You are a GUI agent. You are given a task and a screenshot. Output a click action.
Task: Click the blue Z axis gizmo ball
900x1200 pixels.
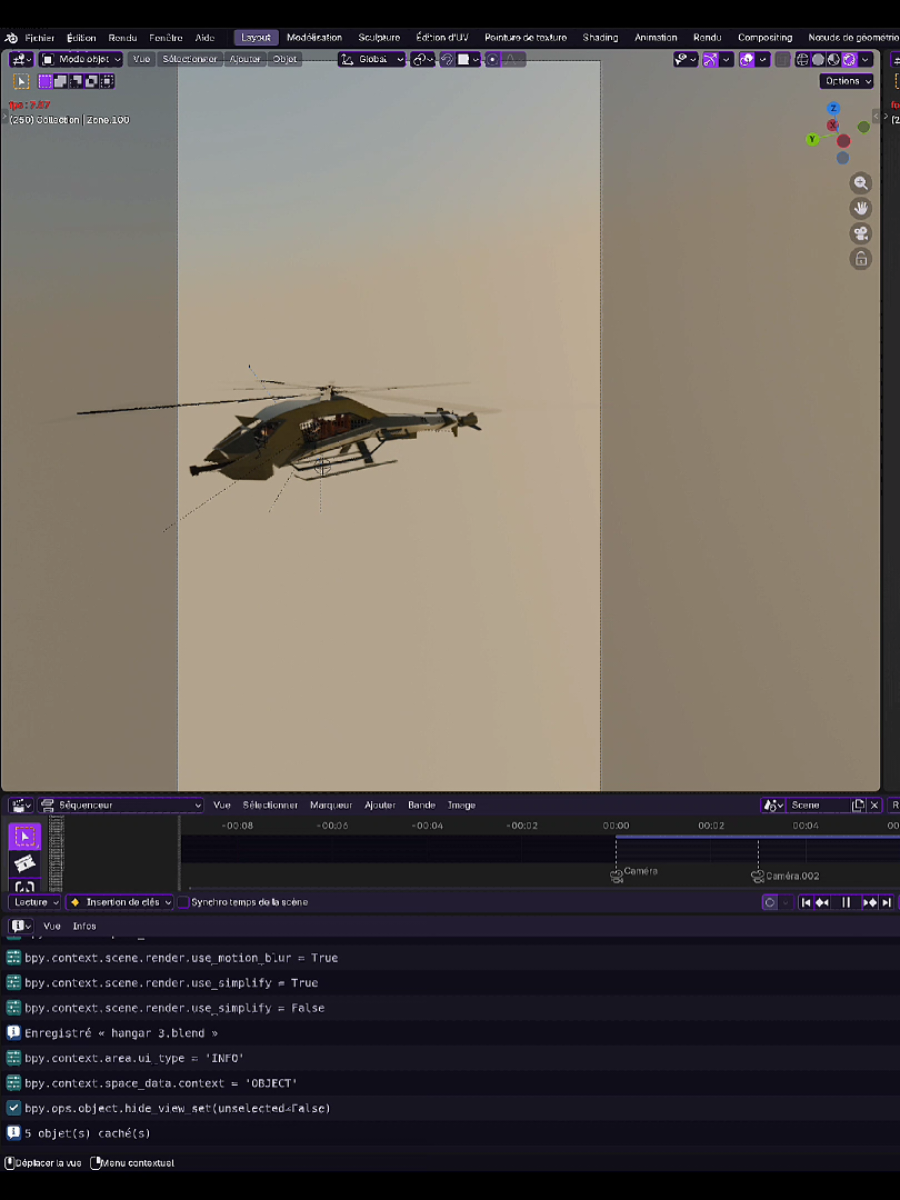834,109
